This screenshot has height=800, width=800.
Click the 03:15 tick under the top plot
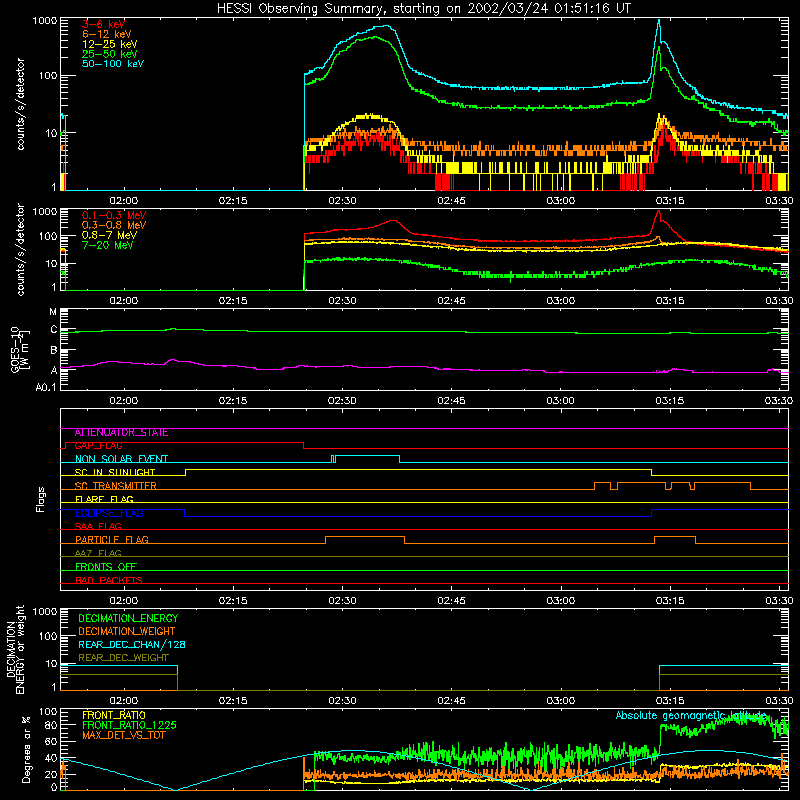click(669, 201)
